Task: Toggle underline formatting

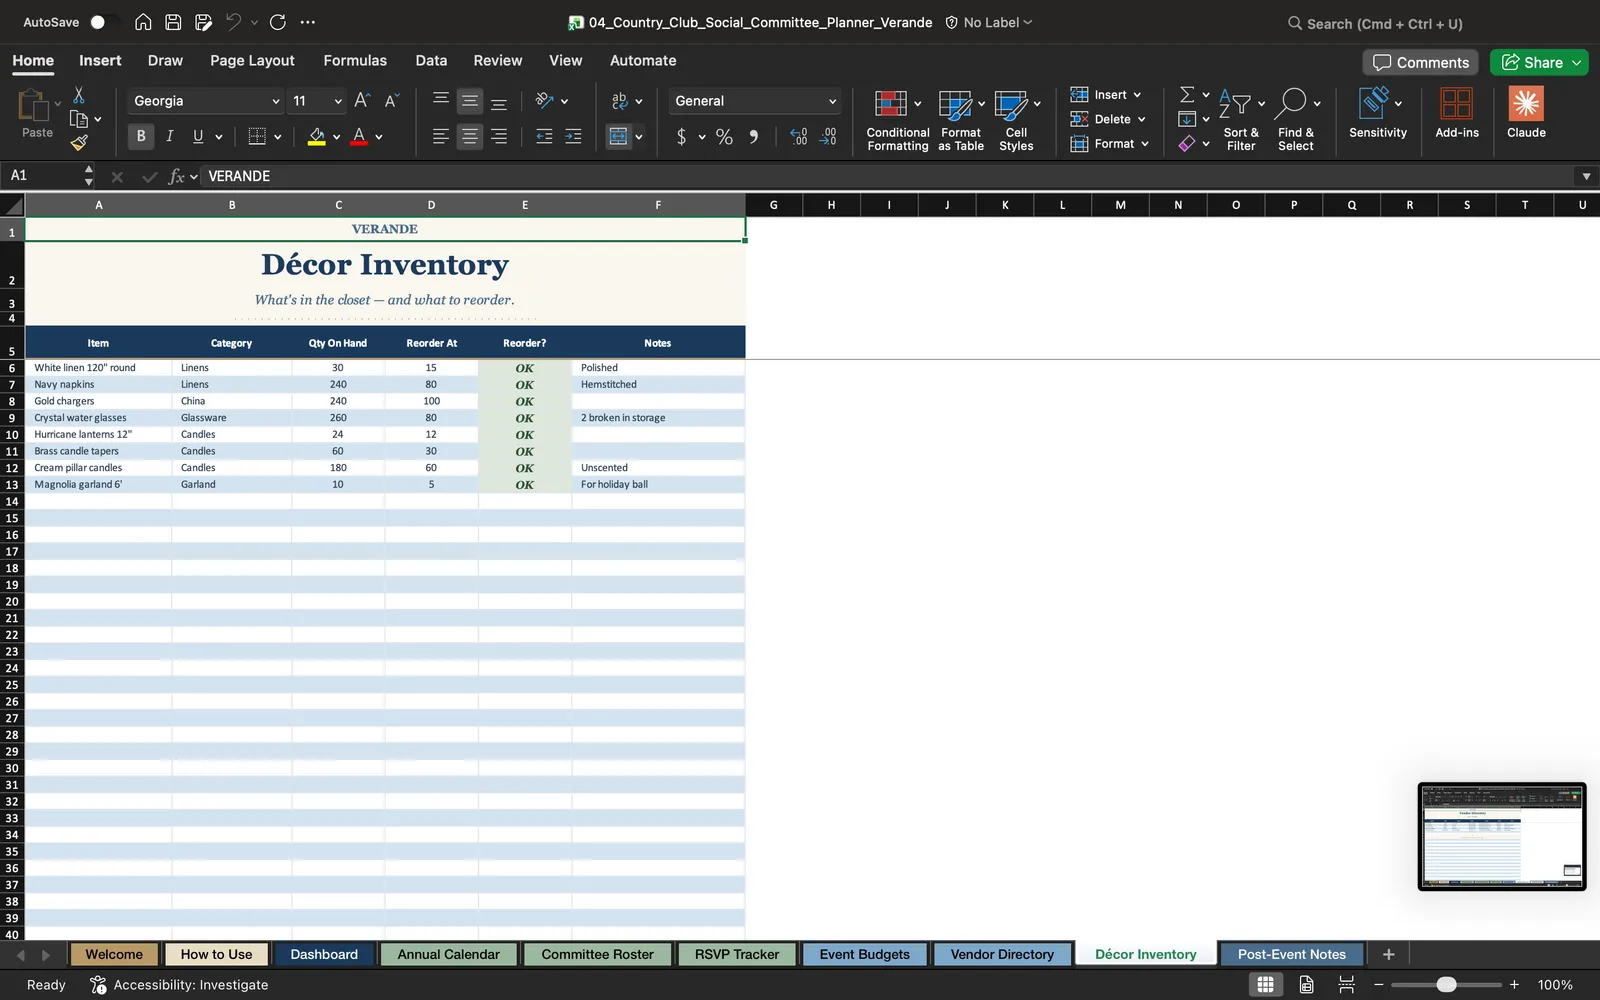Action: tap(198, 136)
